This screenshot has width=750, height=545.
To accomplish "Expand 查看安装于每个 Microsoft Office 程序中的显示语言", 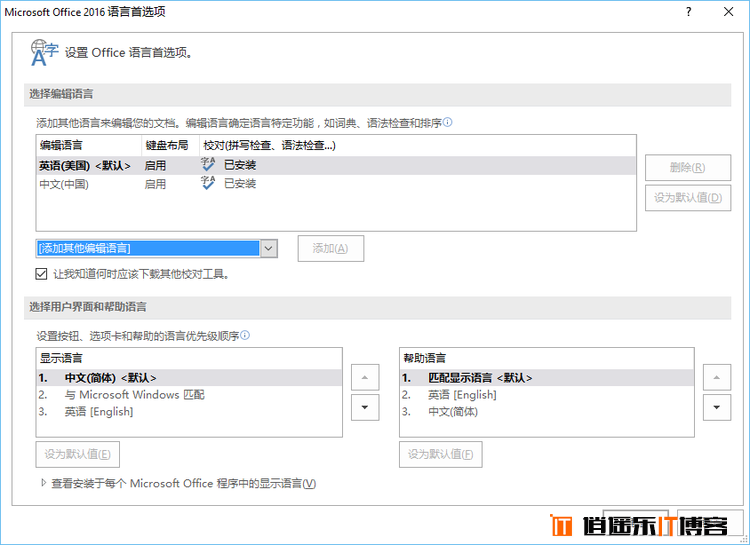I will pos(44,483).
